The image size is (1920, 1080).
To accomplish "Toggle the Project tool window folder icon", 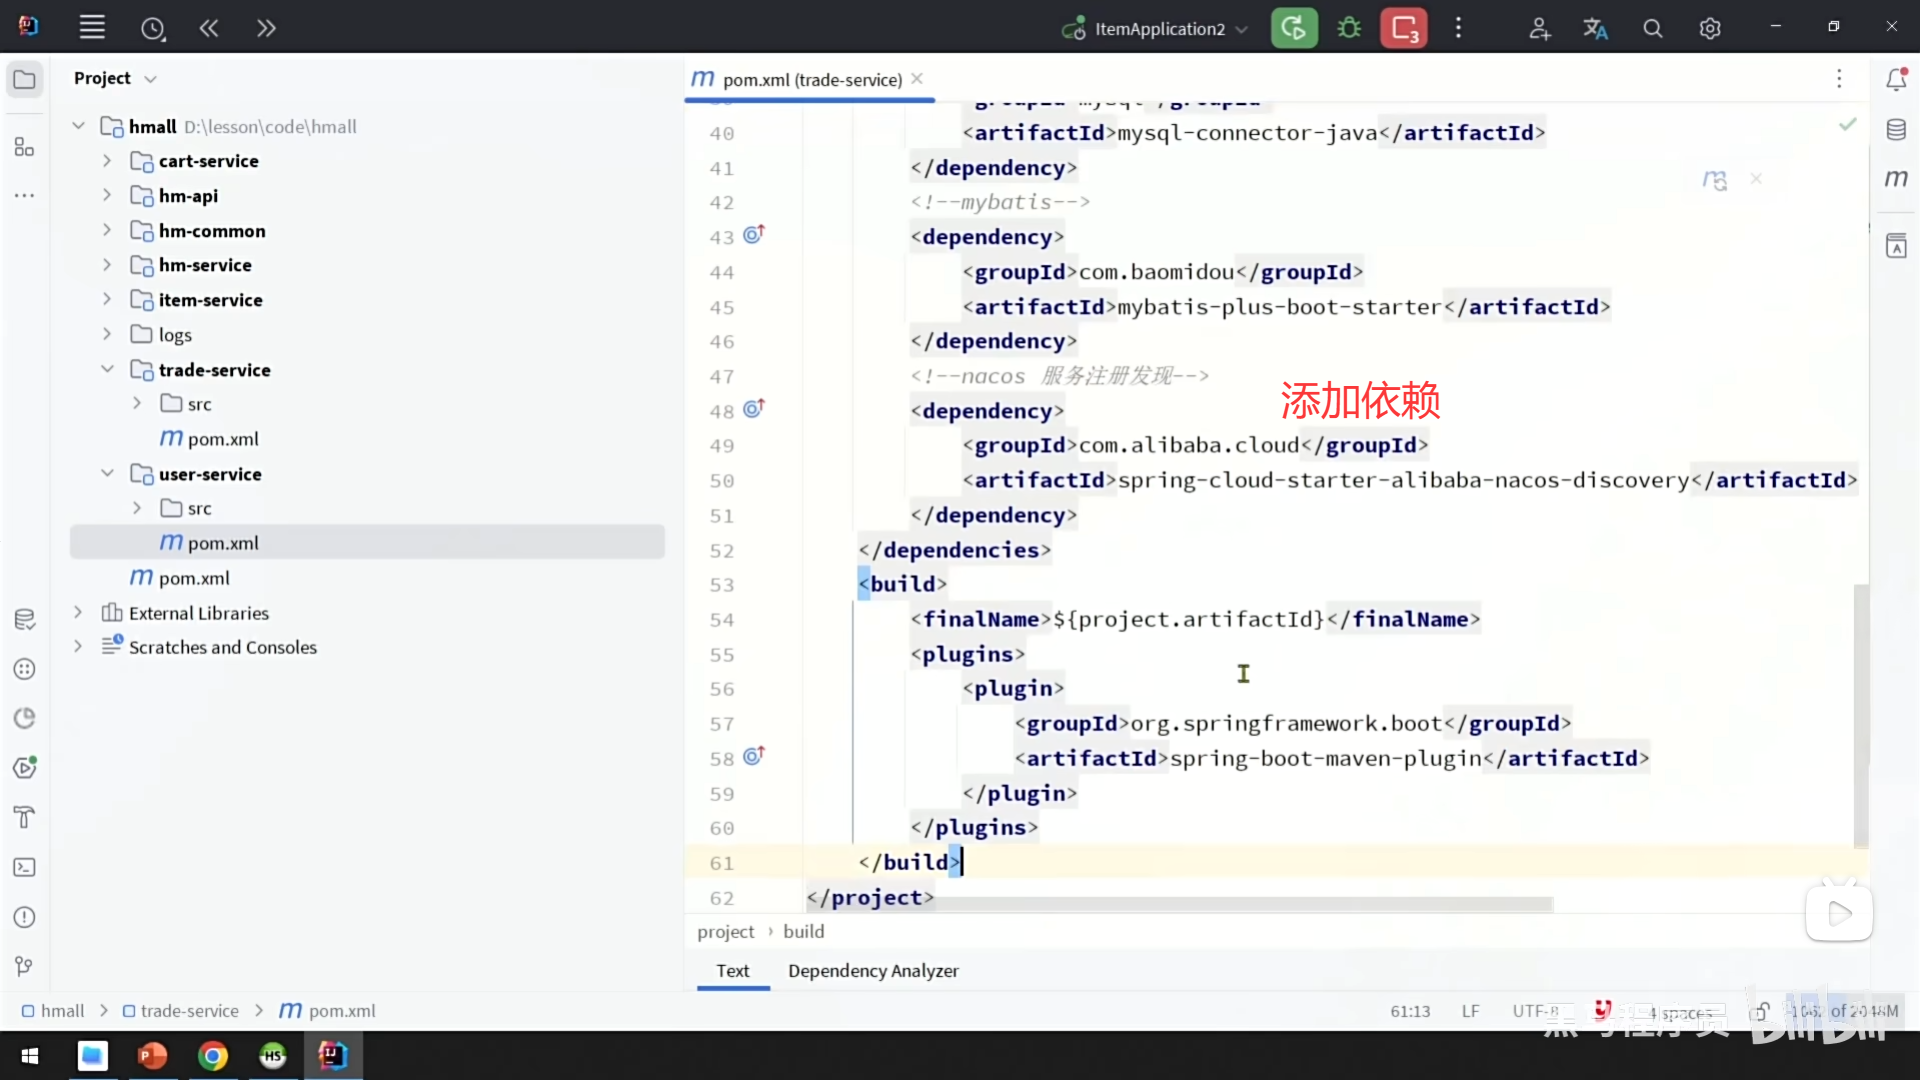I will point(25,80).
